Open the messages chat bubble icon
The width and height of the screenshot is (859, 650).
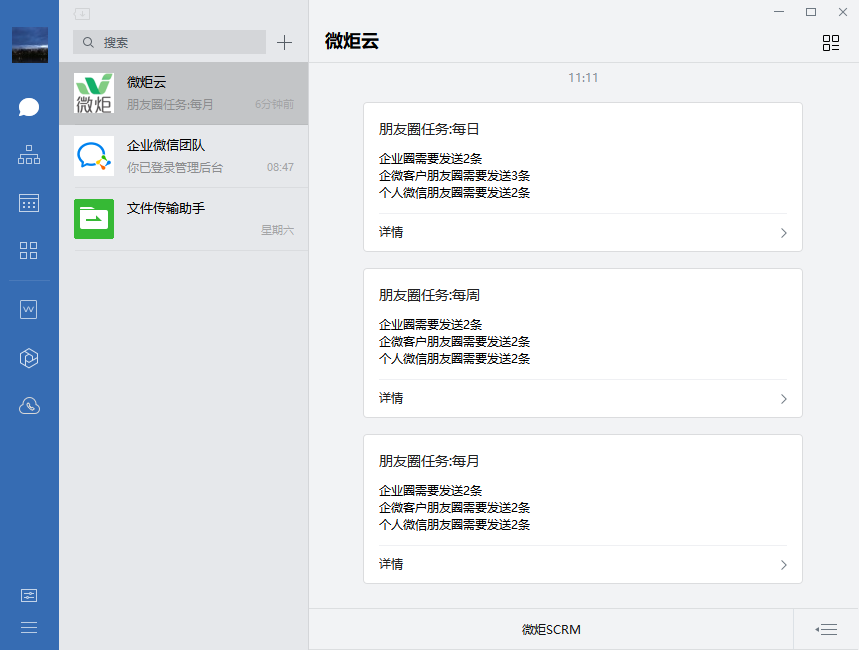pos(29,107)
